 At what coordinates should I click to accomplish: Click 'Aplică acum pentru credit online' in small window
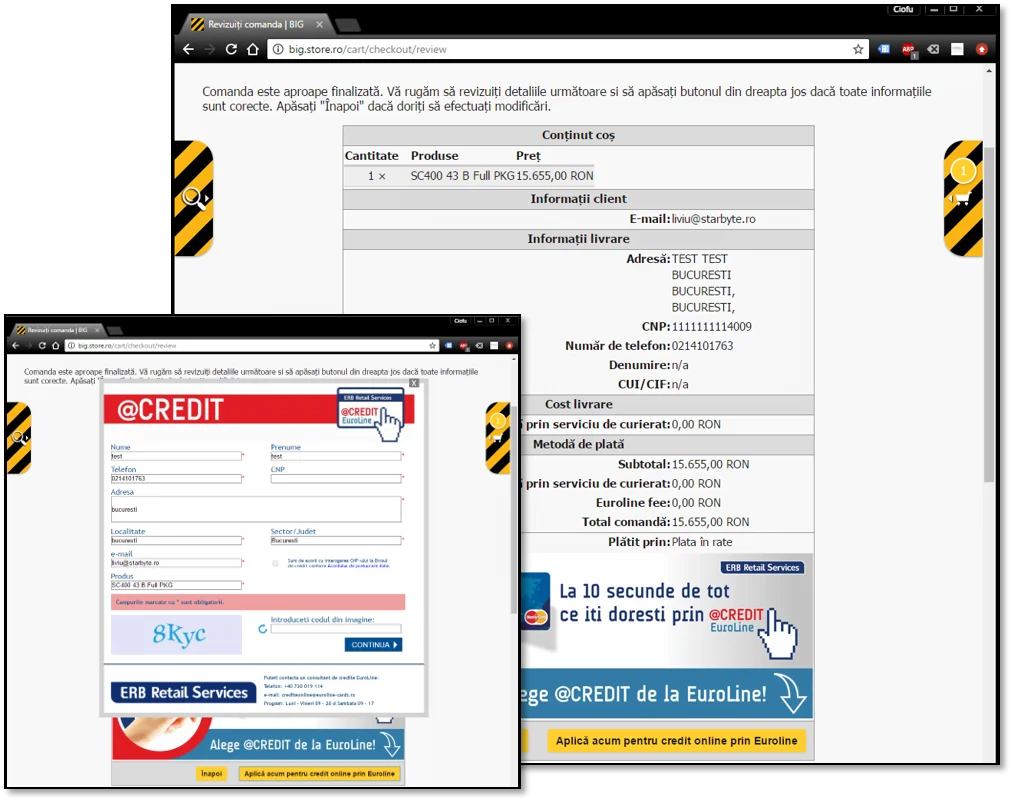(x=319, y=774)
